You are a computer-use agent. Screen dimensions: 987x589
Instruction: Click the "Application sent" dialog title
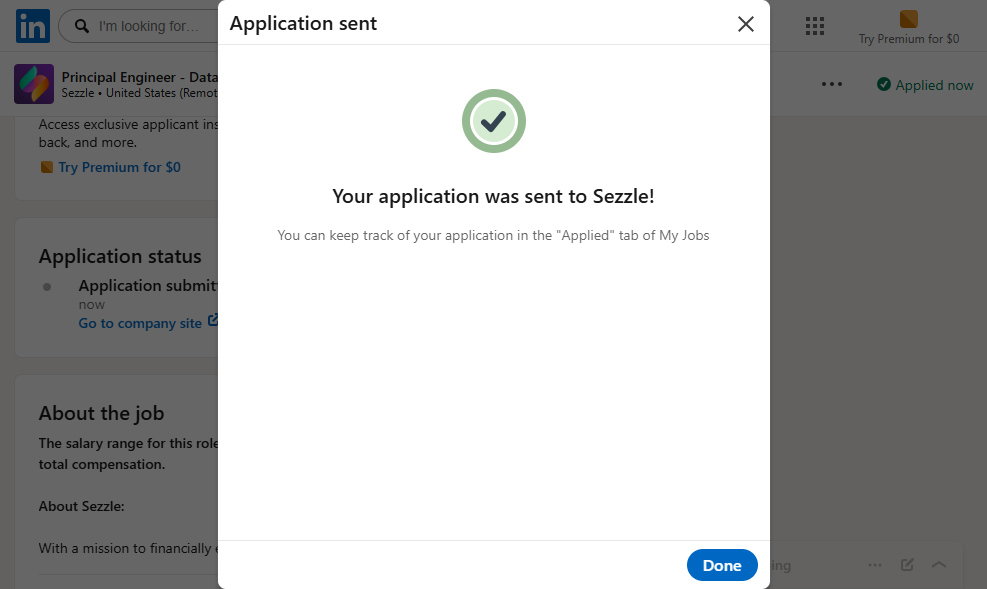coord(303,24)
